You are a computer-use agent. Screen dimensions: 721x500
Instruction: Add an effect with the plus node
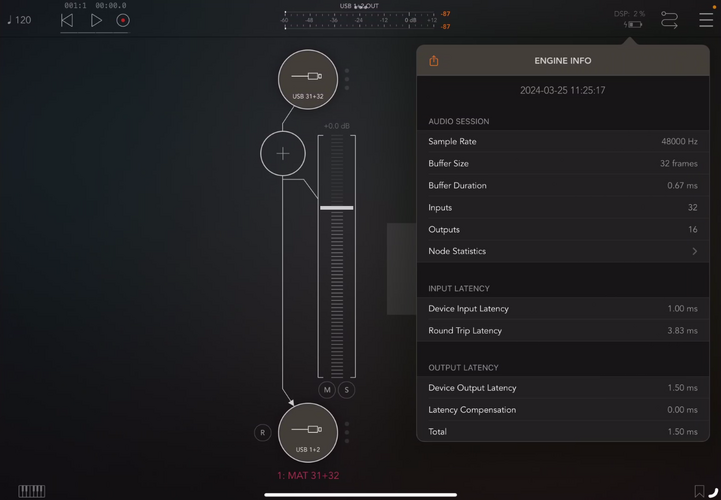283,153
